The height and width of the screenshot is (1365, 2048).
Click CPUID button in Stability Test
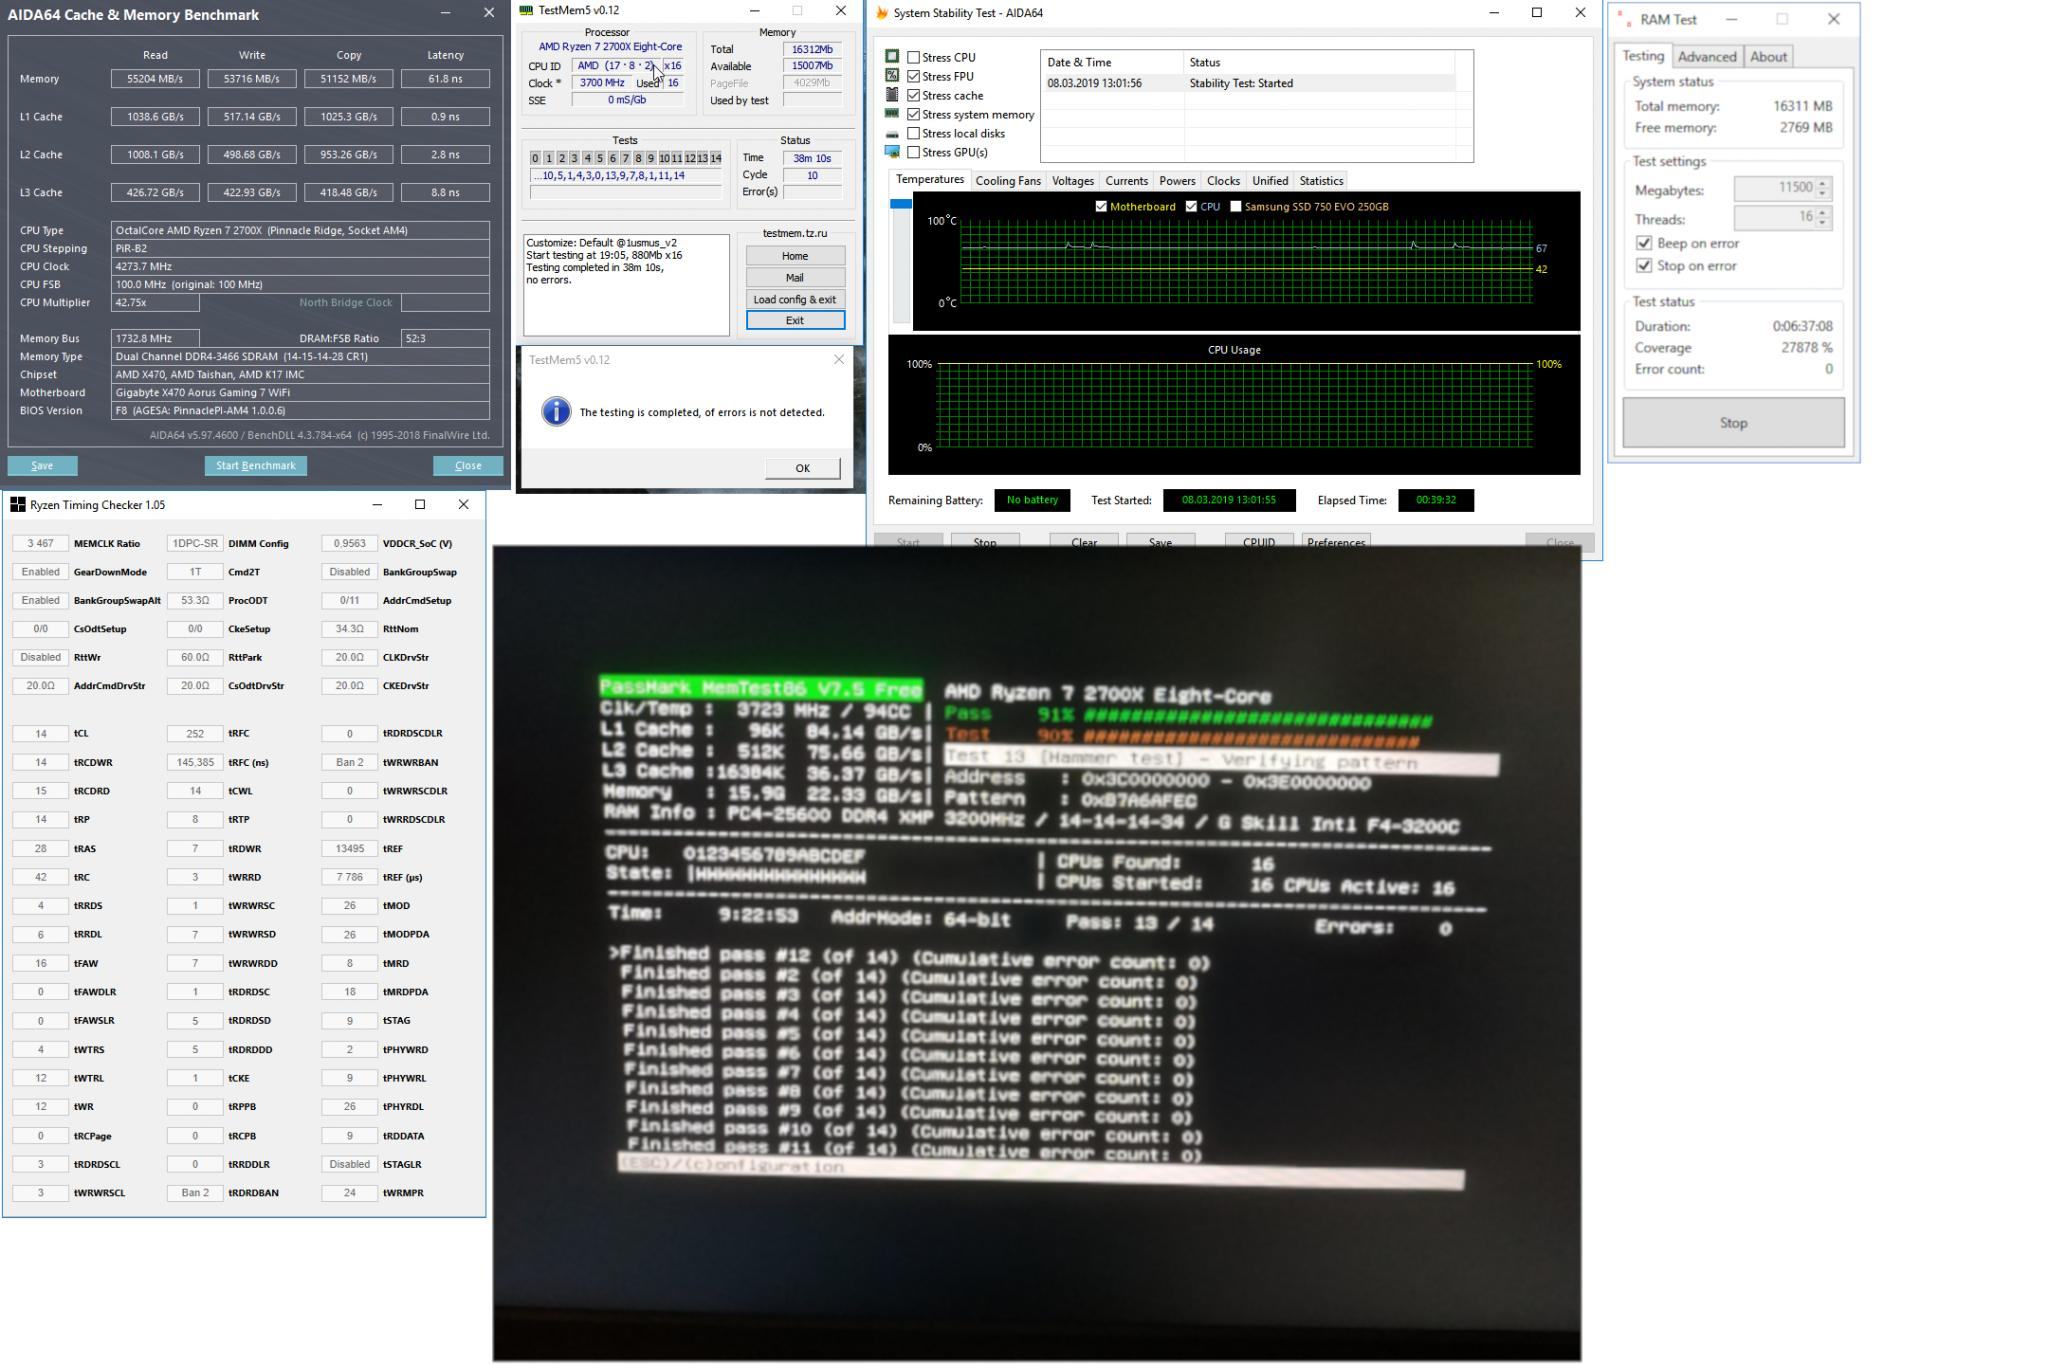click(1259, 541)
